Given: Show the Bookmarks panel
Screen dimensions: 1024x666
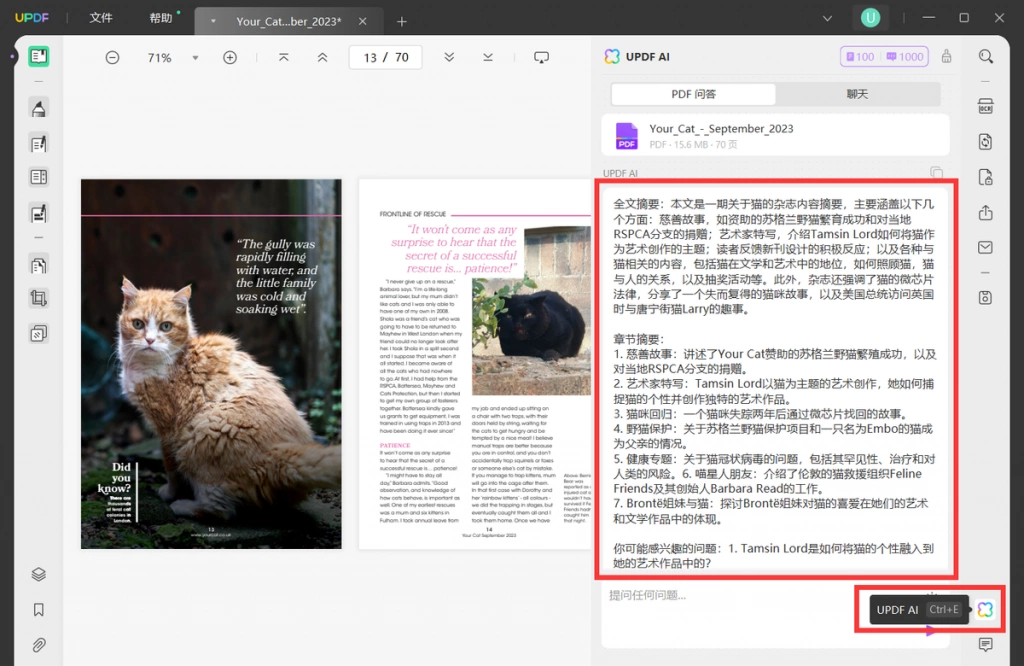Looking at the screenshot, I should [x=39, y=610].
